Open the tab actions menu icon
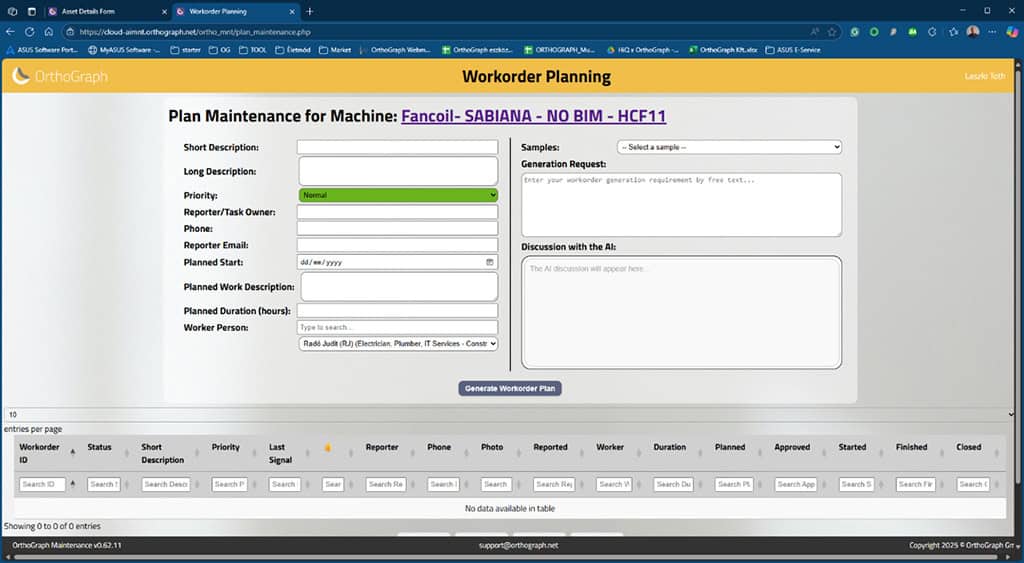 click(32, 11)
